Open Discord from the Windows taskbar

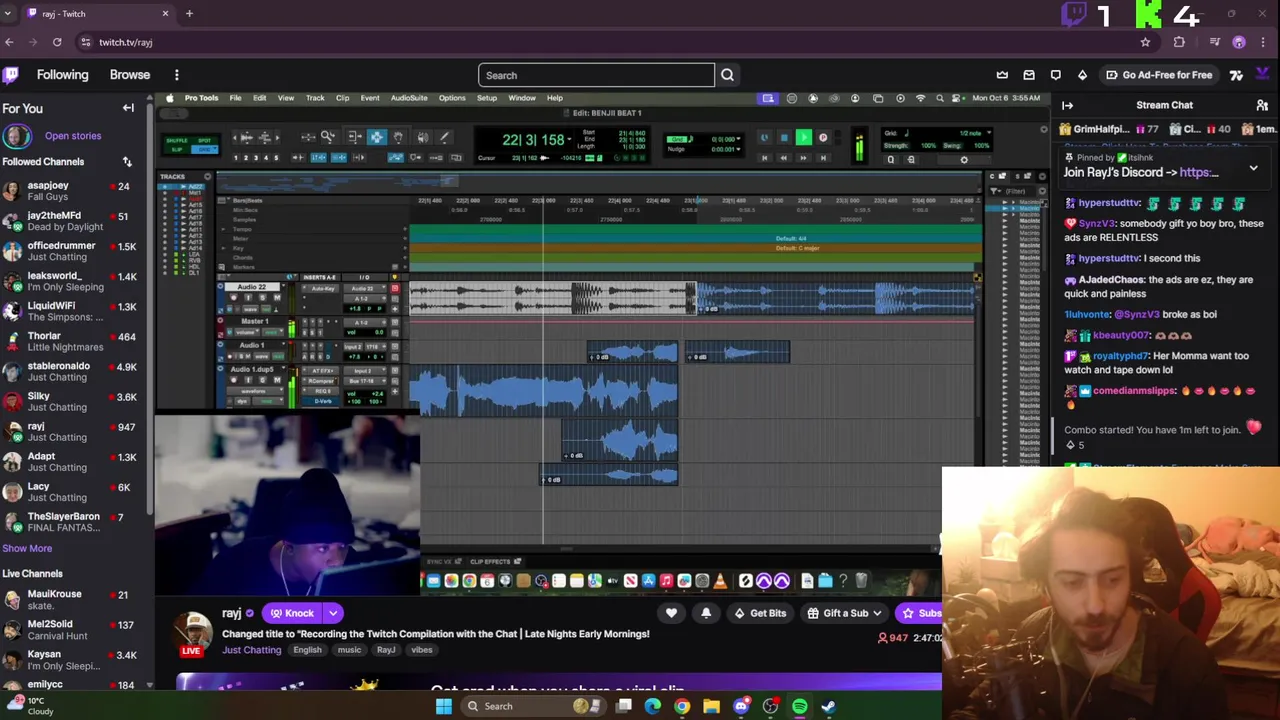[741, 706]
